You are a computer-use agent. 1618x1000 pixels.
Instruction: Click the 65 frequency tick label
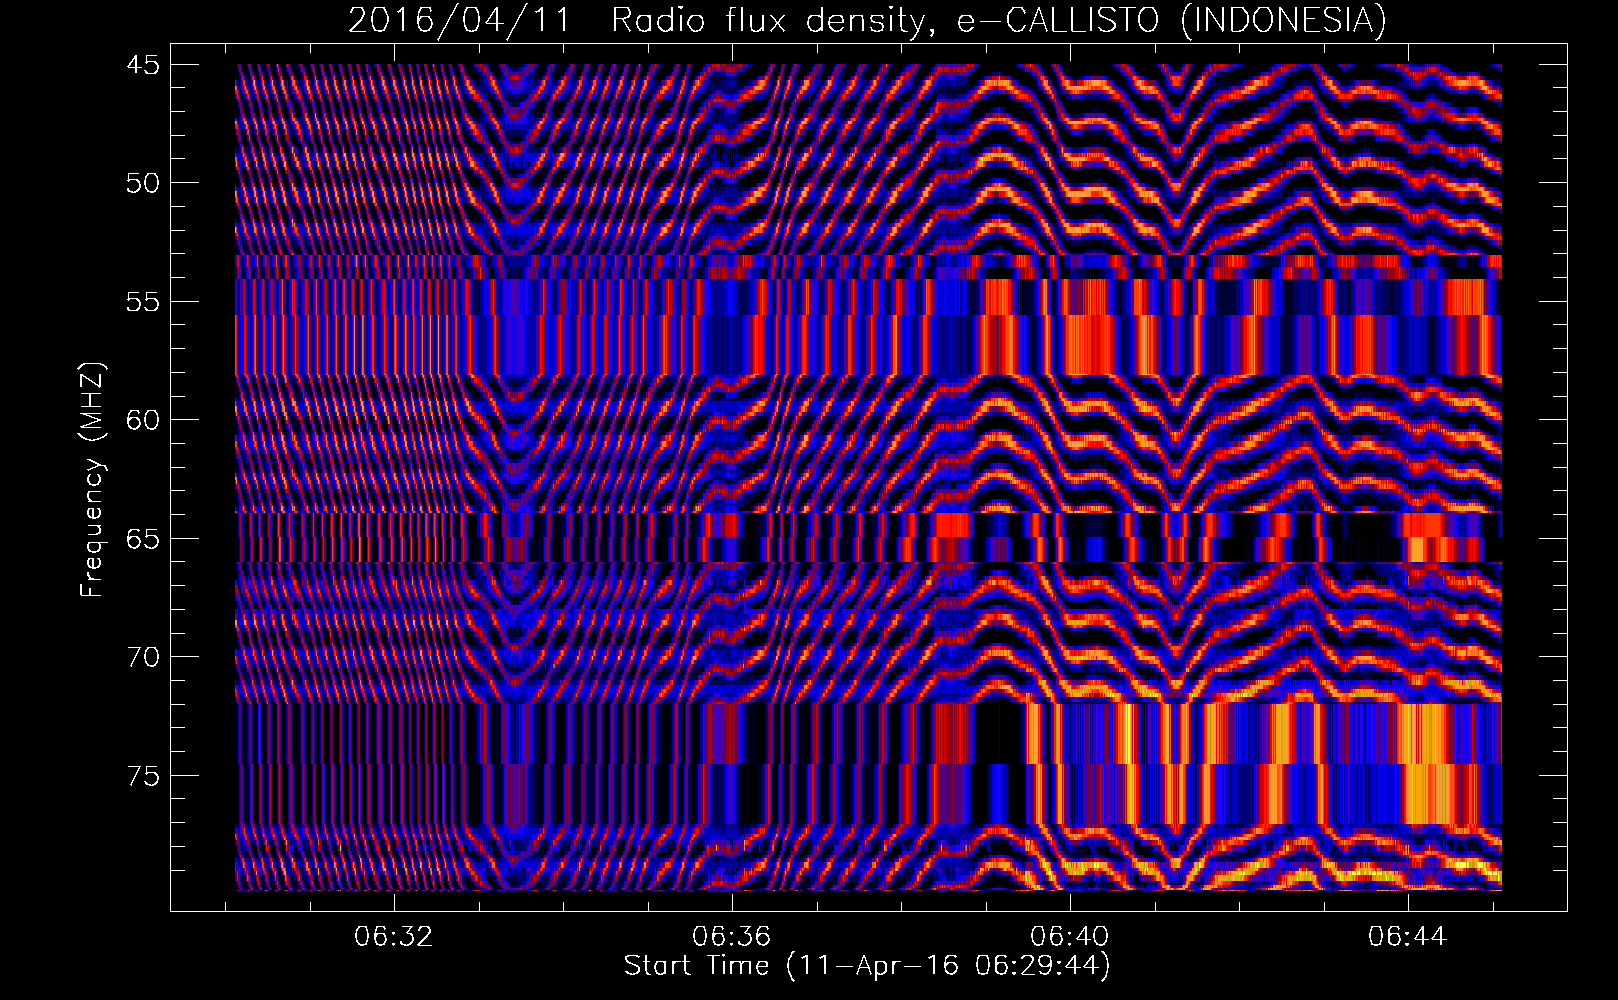(143, 539)
